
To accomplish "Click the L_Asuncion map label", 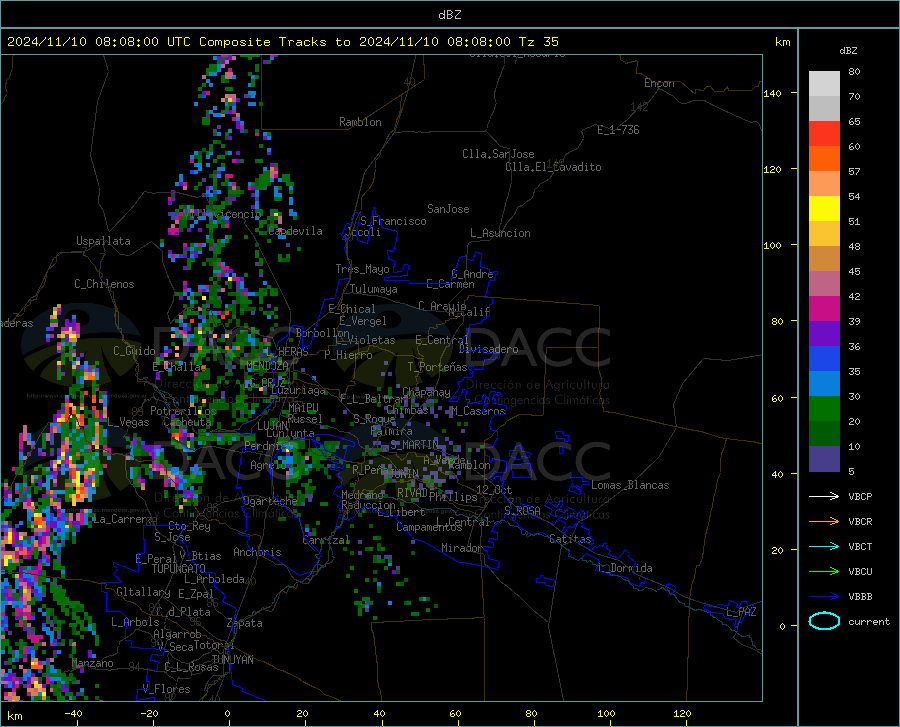I will (500, 233).
